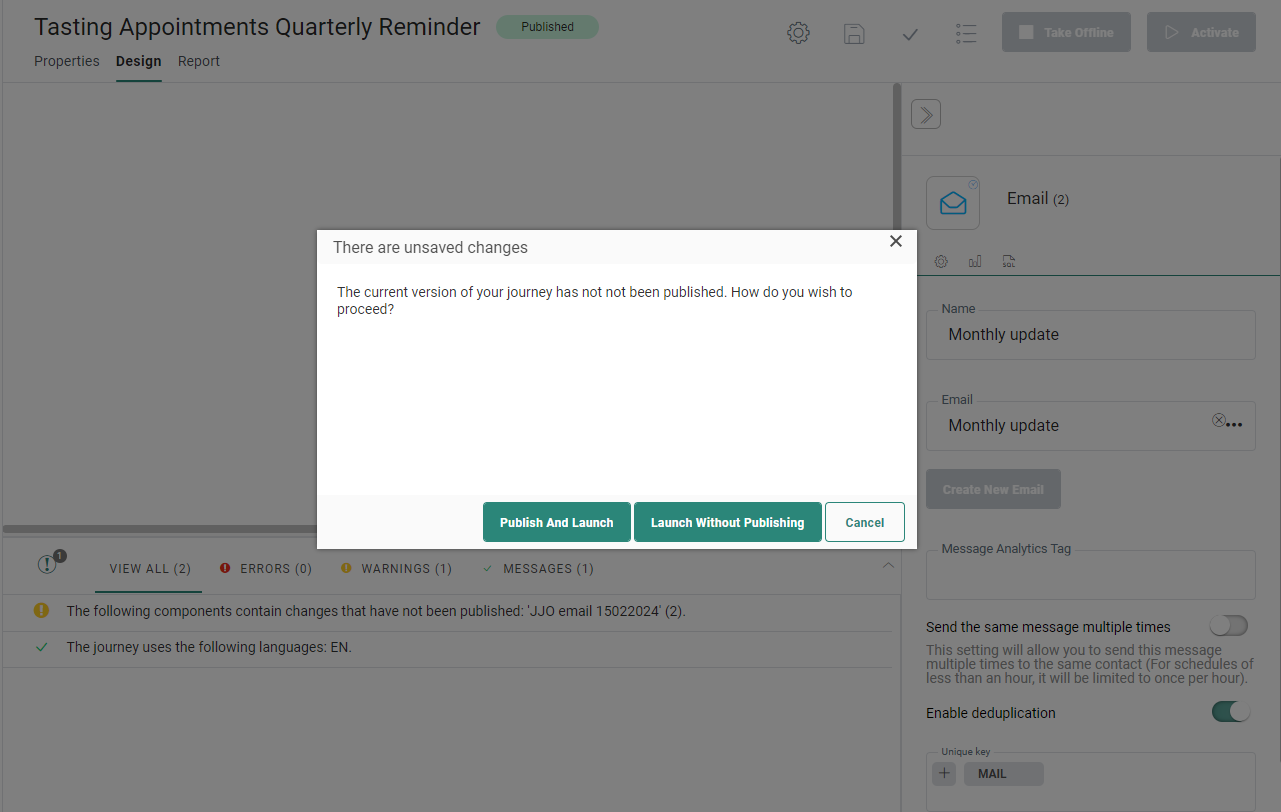The image size is (1281, 812).
Task: Open the SQL icon in Email panel
Action: point(1009,262)
